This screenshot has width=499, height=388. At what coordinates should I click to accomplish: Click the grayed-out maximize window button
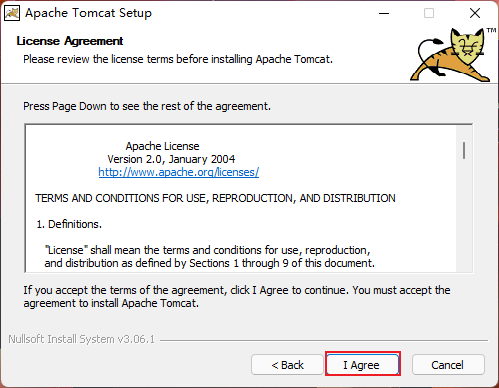[429, 13]
